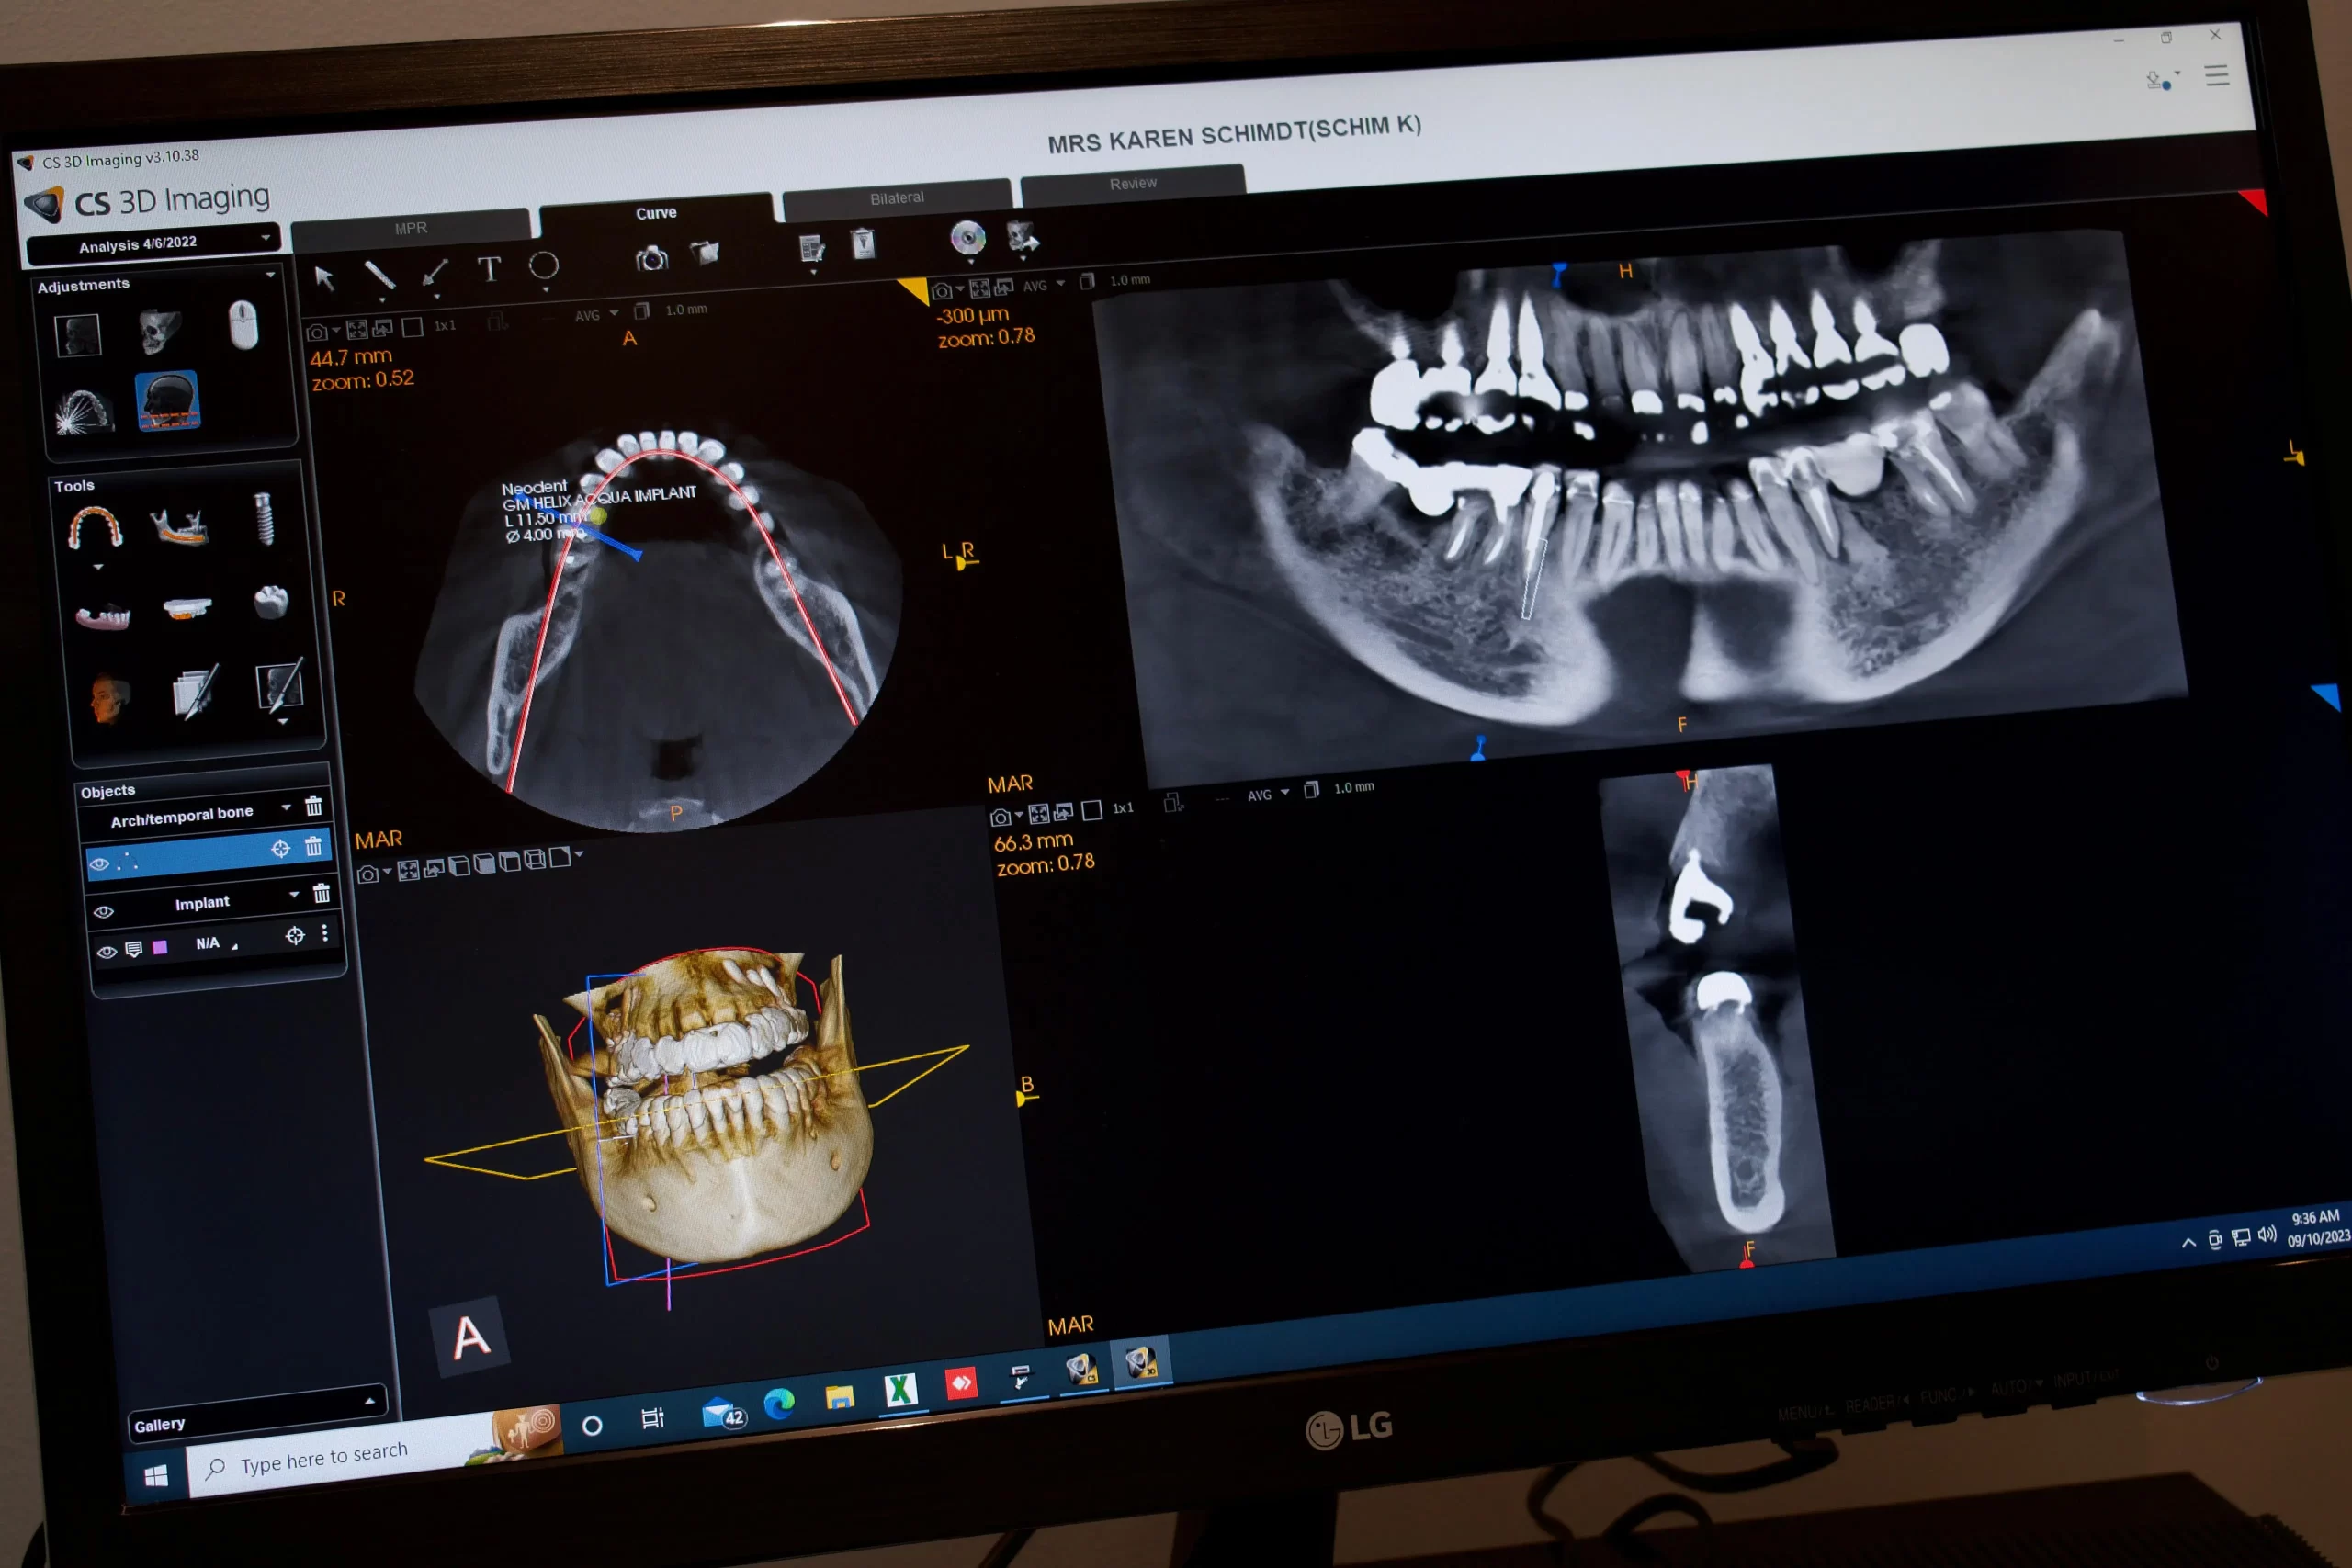Select the circle drawing tool

point(543,265)
